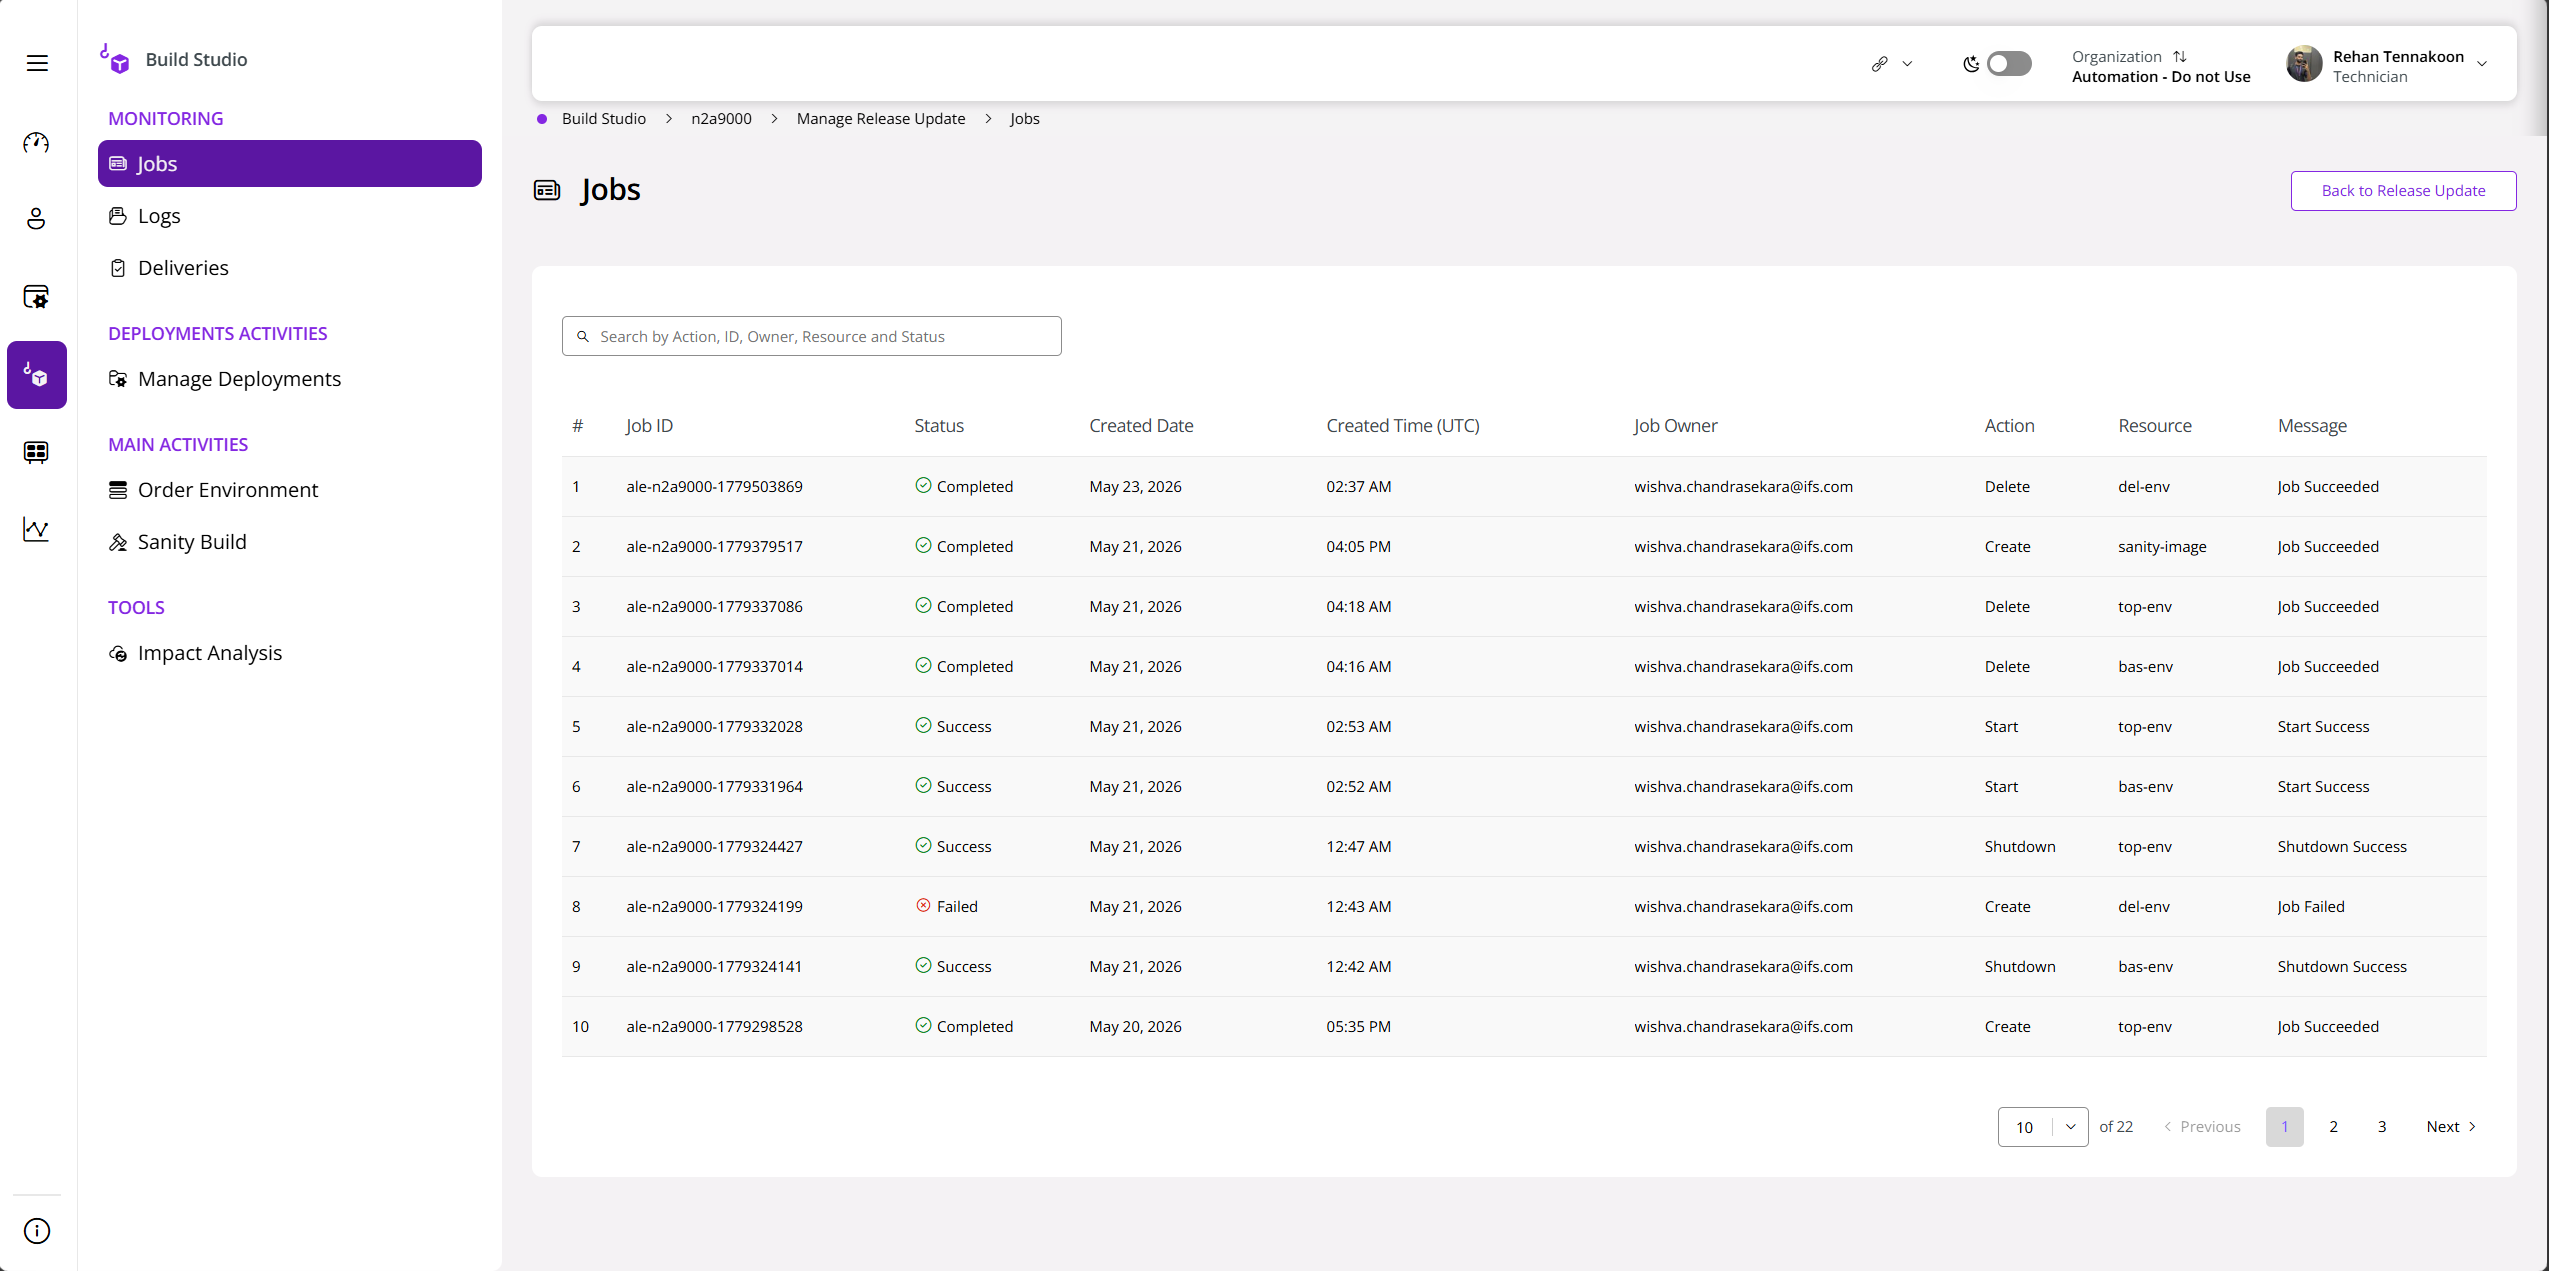Click the link chain icon in header

coord(1879,64)
